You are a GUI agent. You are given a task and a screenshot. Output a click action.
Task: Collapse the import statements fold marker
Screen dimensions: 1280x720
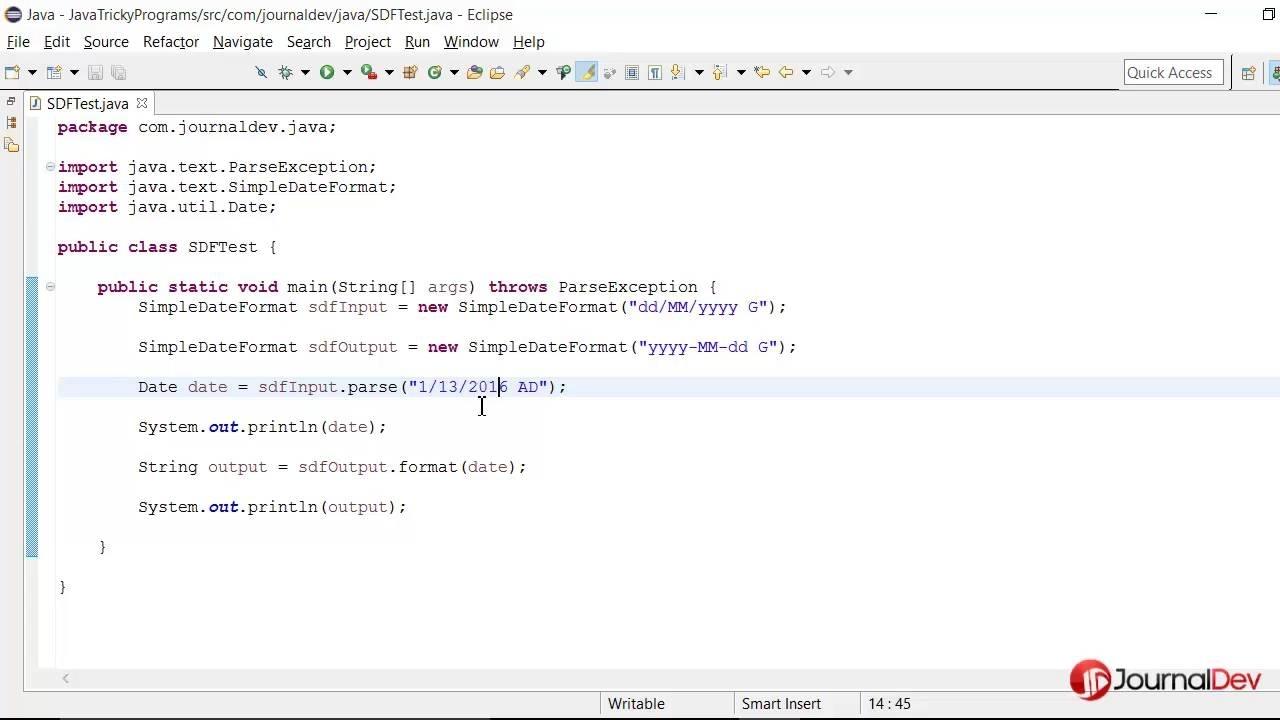coord(50,167)
